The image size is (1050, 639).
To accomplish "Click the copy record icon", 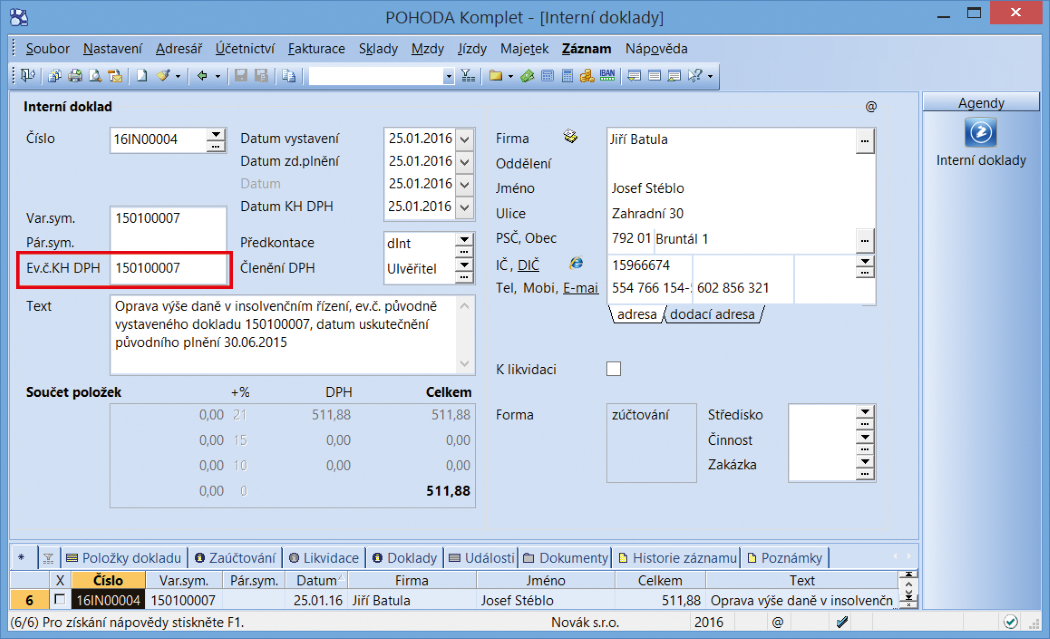I will (x=289, y=76).
